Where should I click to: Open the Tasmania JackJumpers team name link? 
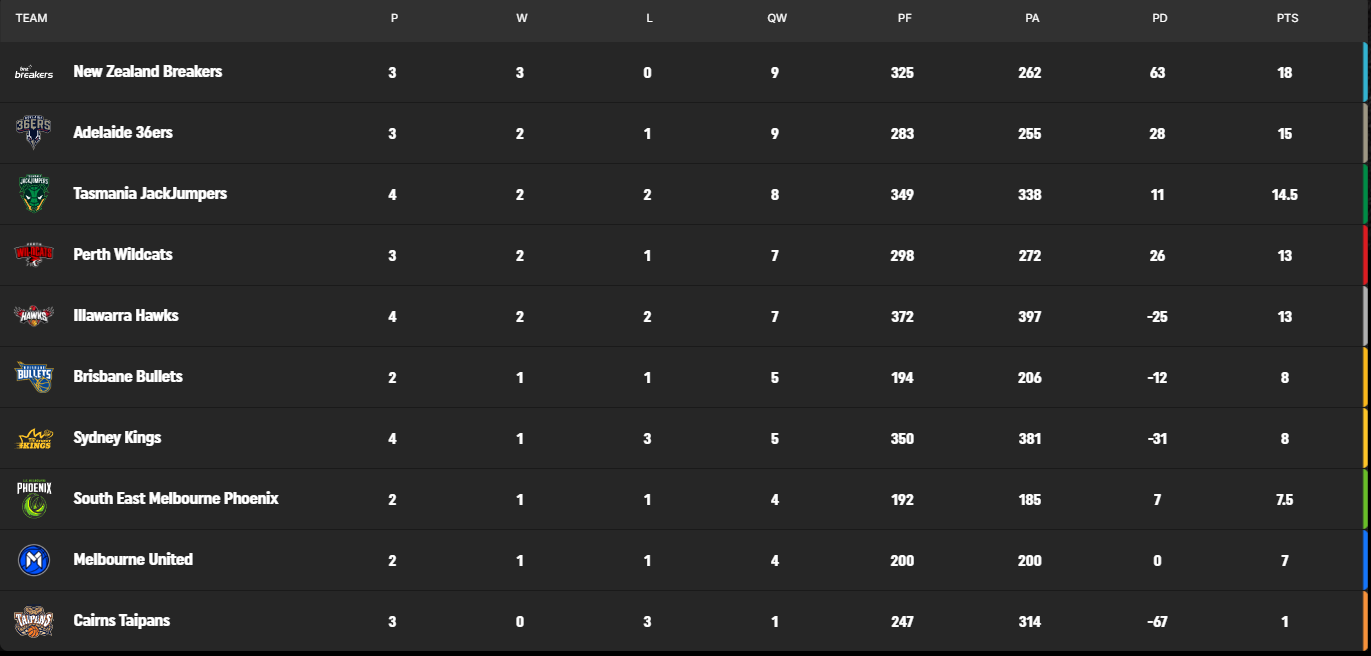[x=150, y=194]
